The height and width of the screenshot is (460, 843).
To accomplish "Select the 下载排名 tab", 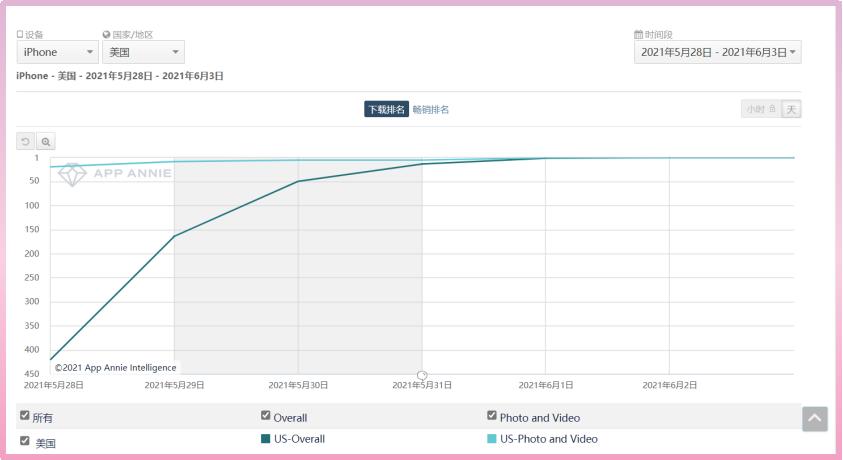I will [x=386, y=110].
